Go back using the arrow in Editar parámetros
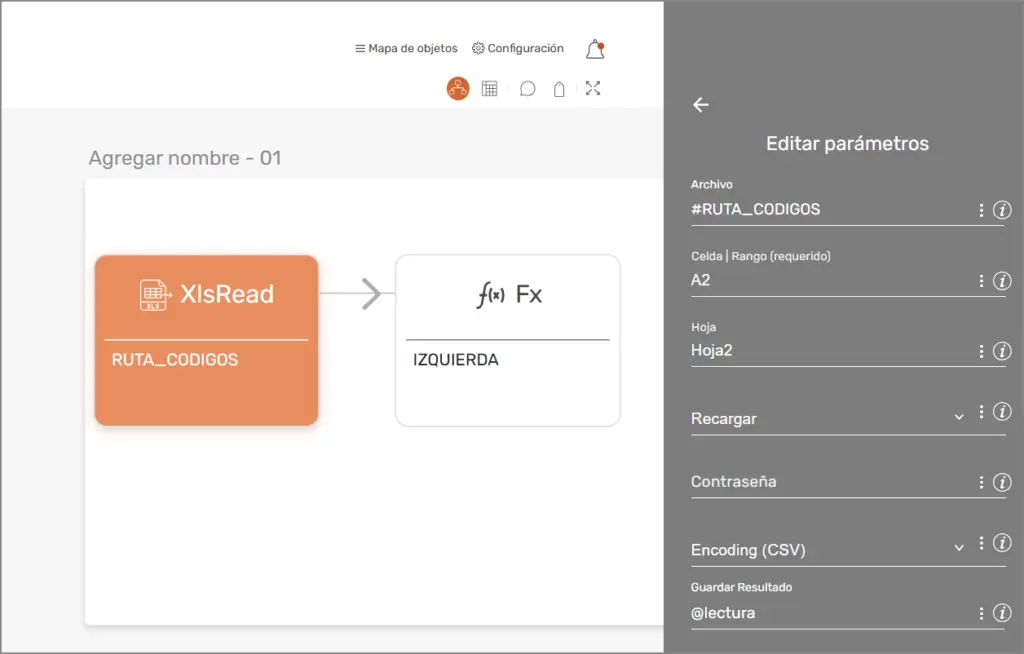 pyautogui.click(x=701, y=105)
